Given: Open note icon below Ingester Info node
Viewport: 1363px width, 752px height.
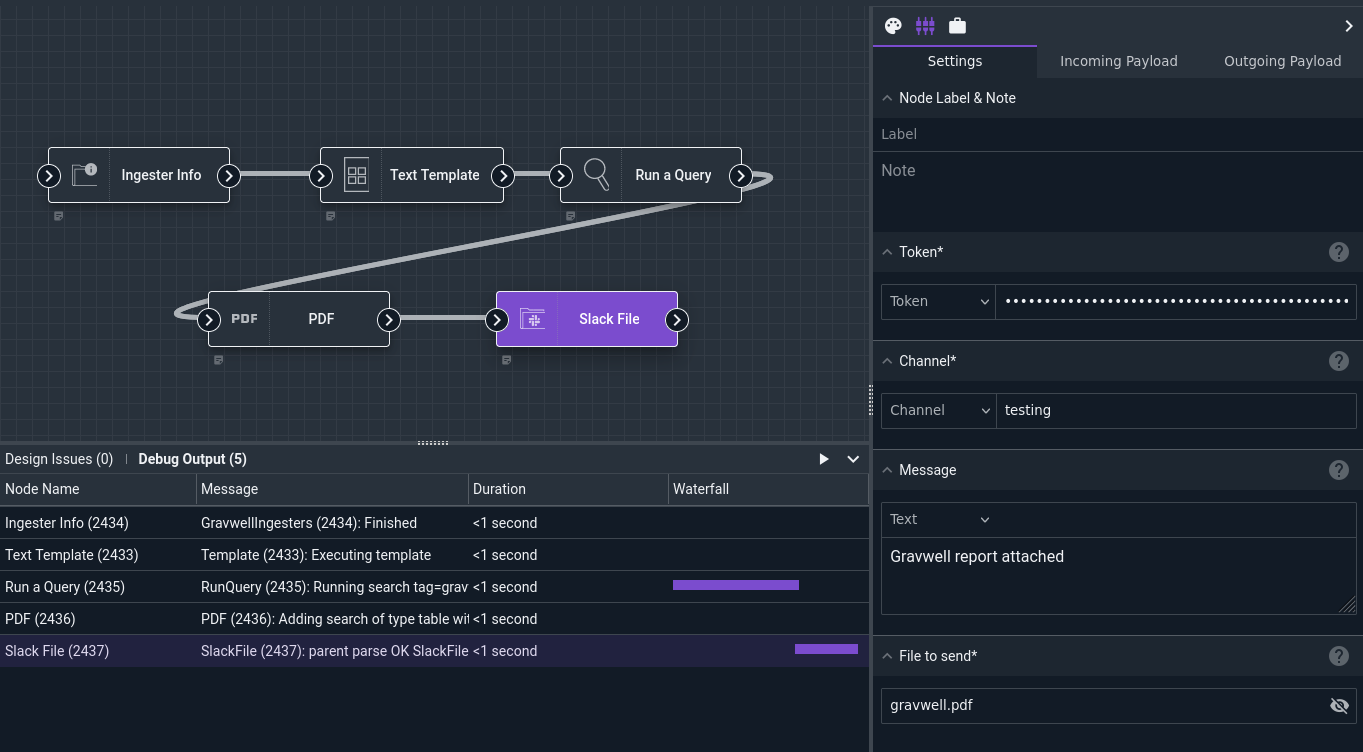Looking at the screenshot, I should click(x=59, y=216).
